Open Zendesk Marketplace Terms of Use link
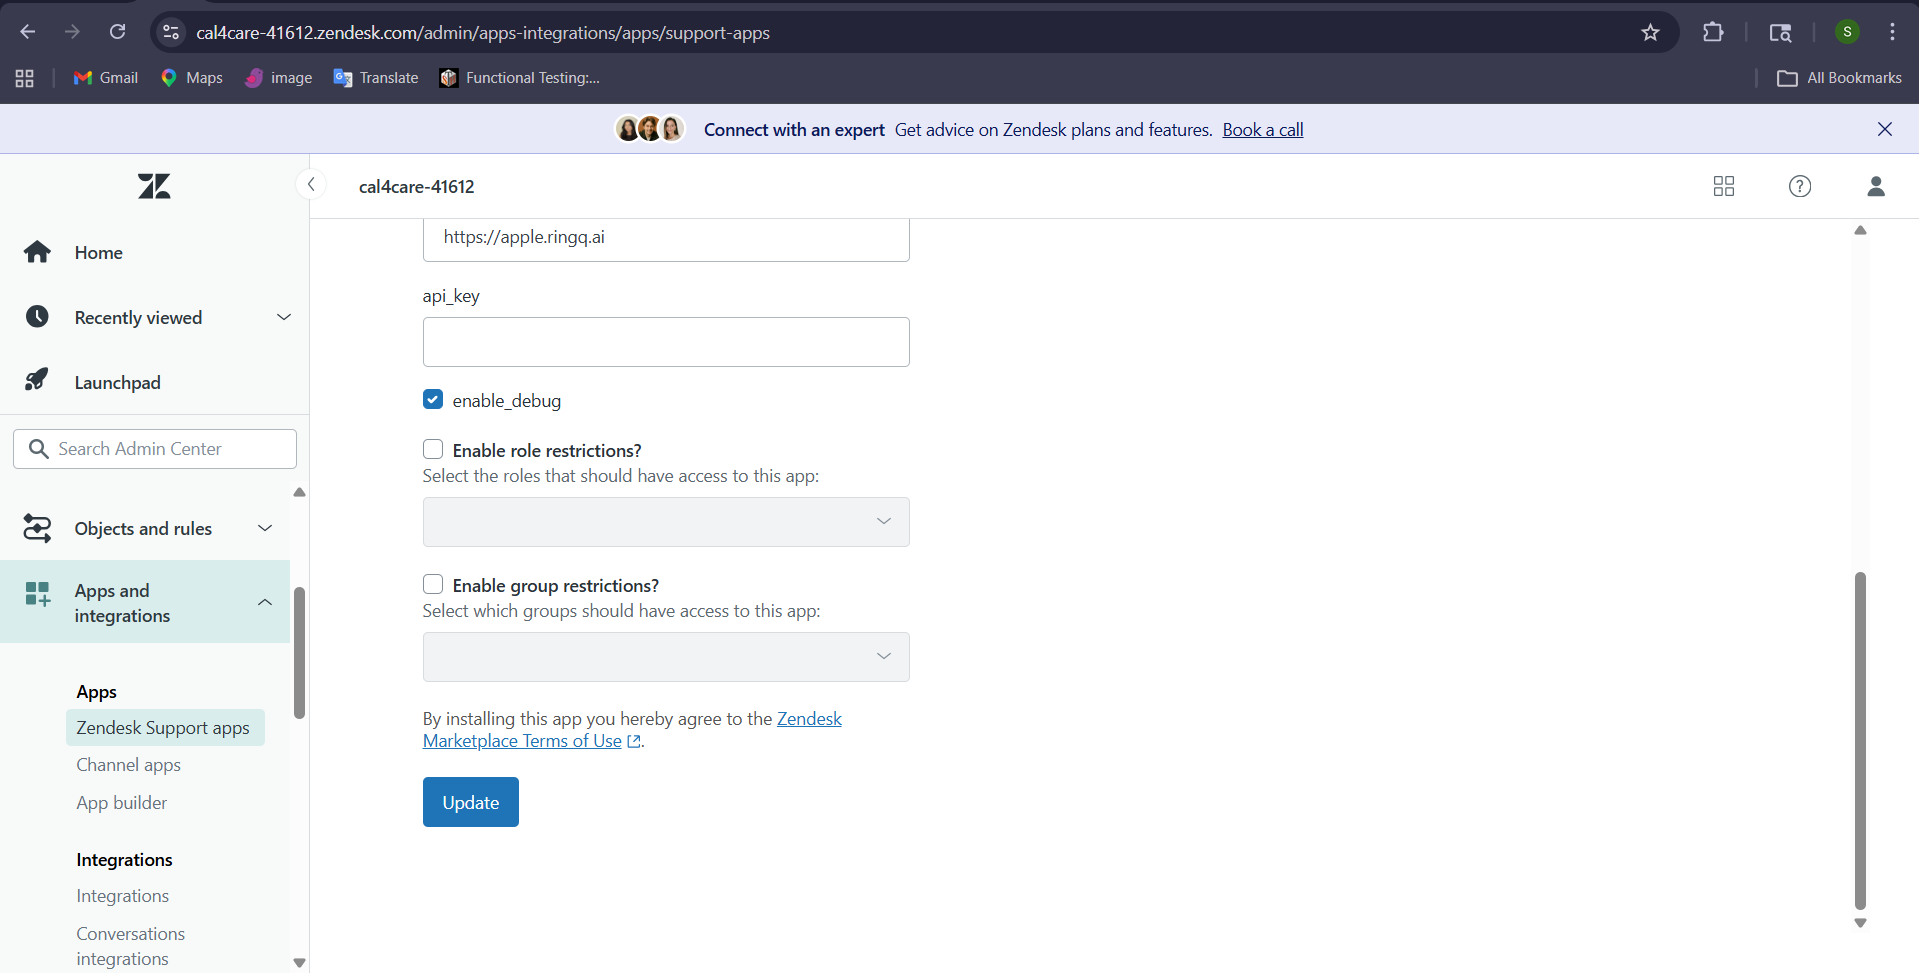Image resolution: width=1919 pixels, height=973 pixels. click(631, 730)
